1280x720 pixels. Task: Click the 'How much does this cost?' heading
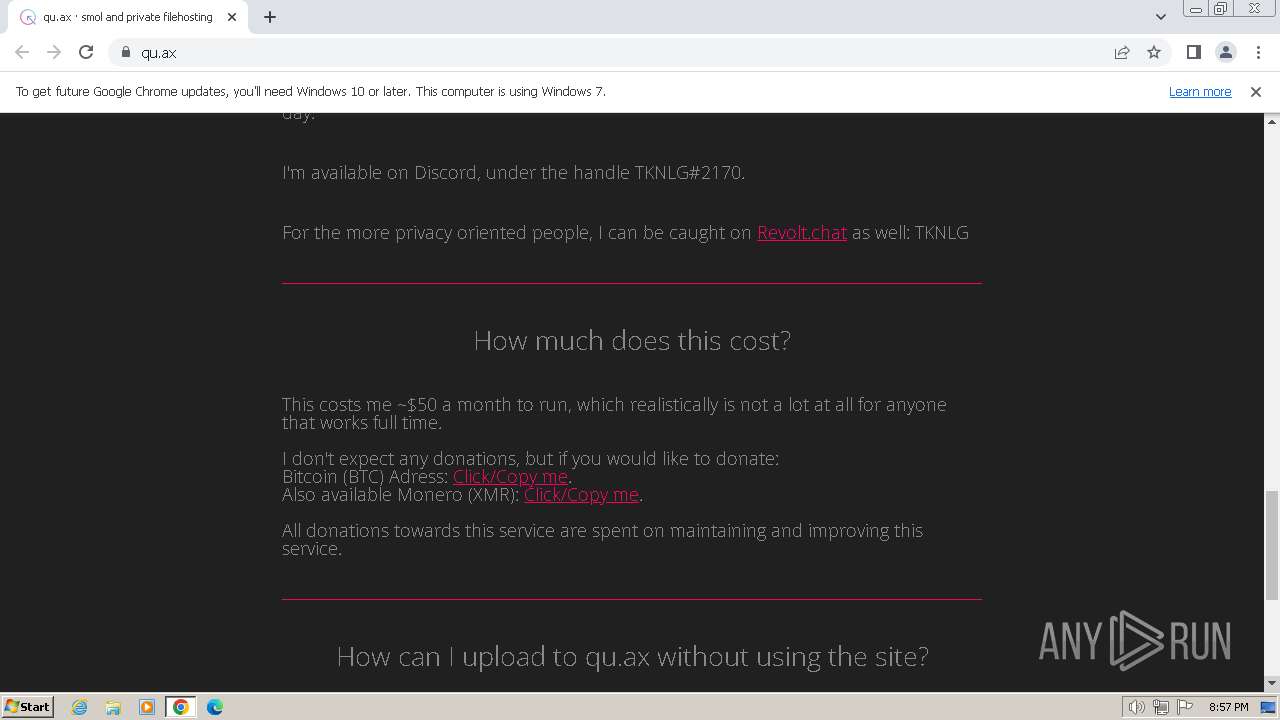[632, 341]
